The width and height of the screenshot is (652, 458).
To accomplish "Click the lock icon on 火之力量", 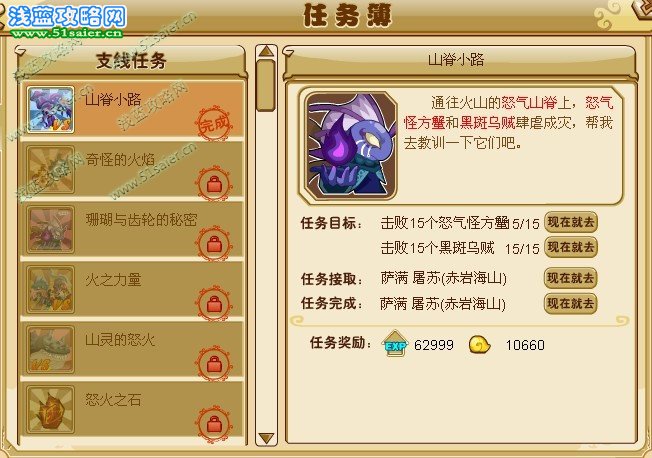I will tap(214, 304).
